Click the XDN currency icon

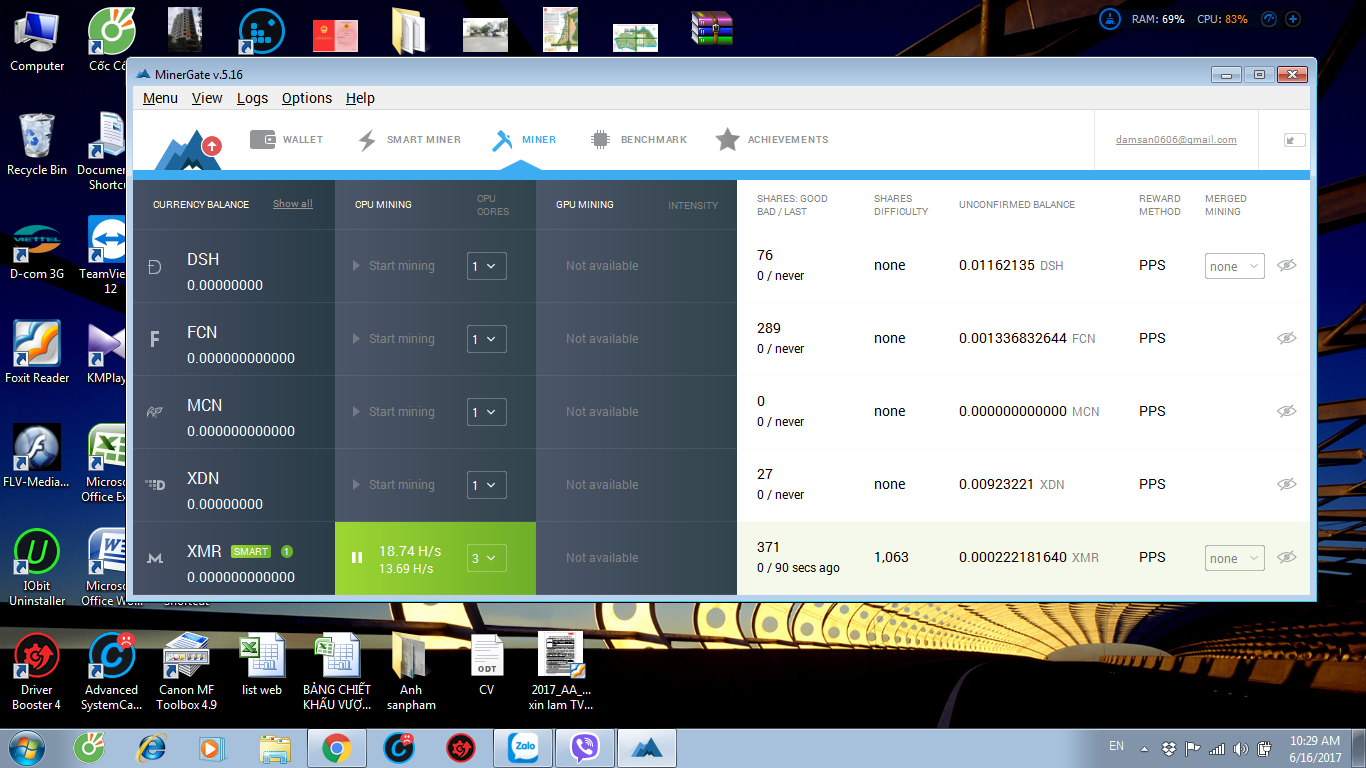[155, 485]
